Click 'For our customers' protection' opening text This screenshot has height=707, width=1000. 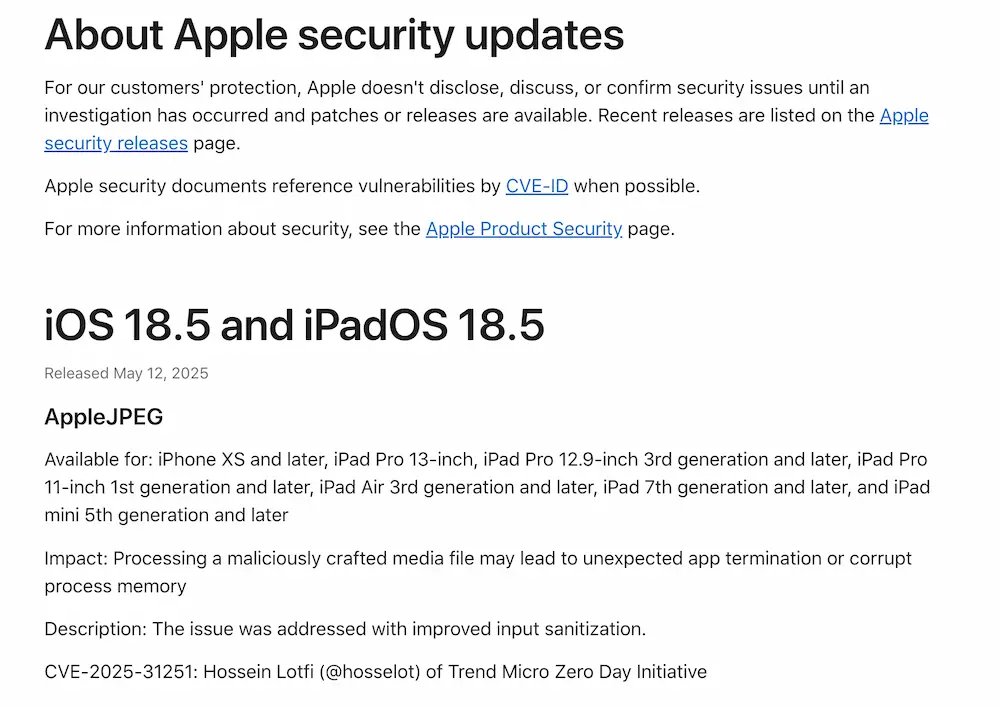coord(172,88)
